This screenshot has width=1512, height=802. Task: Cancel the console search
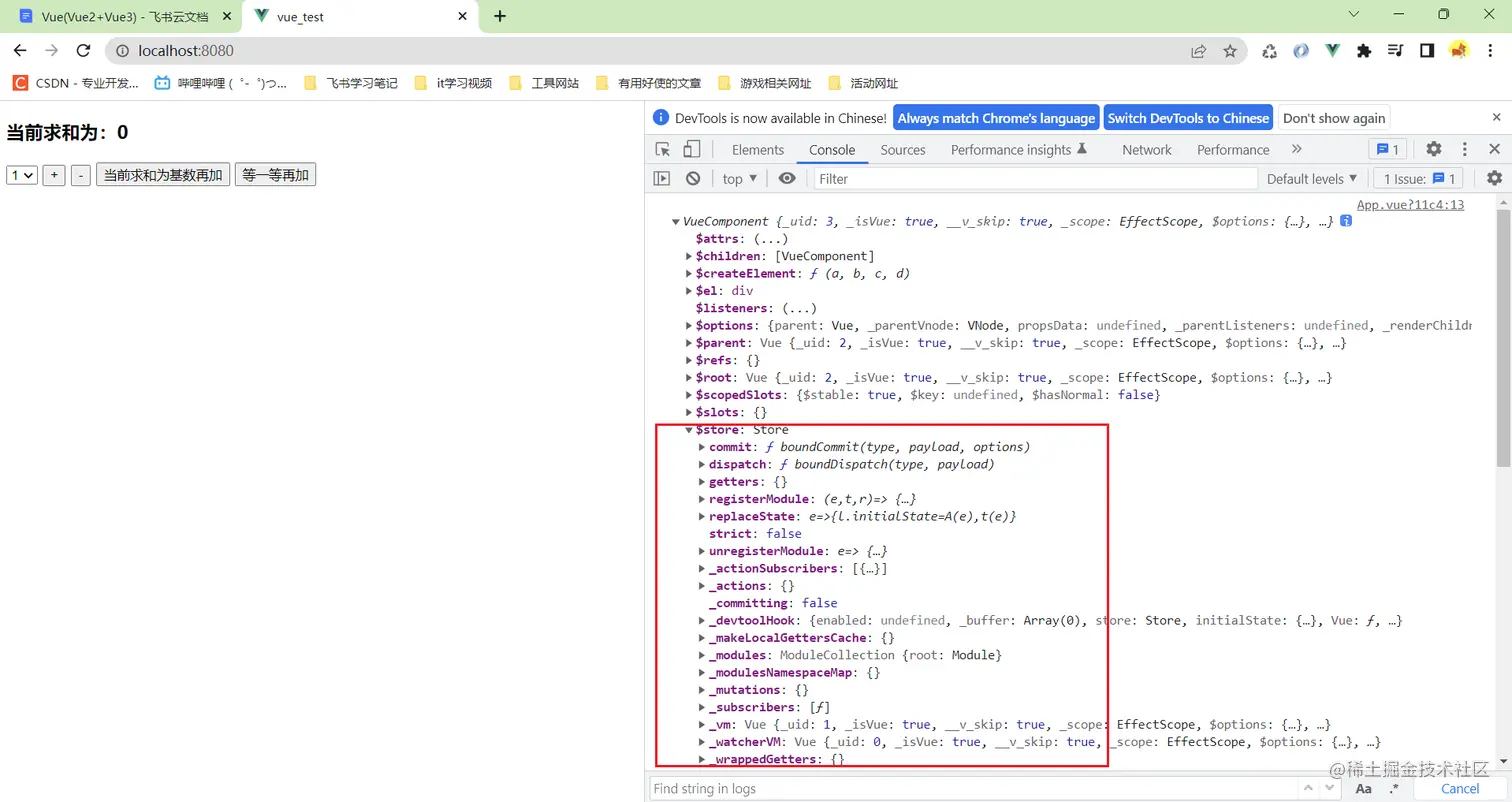pyautogui.click(x=1459, y=788)
